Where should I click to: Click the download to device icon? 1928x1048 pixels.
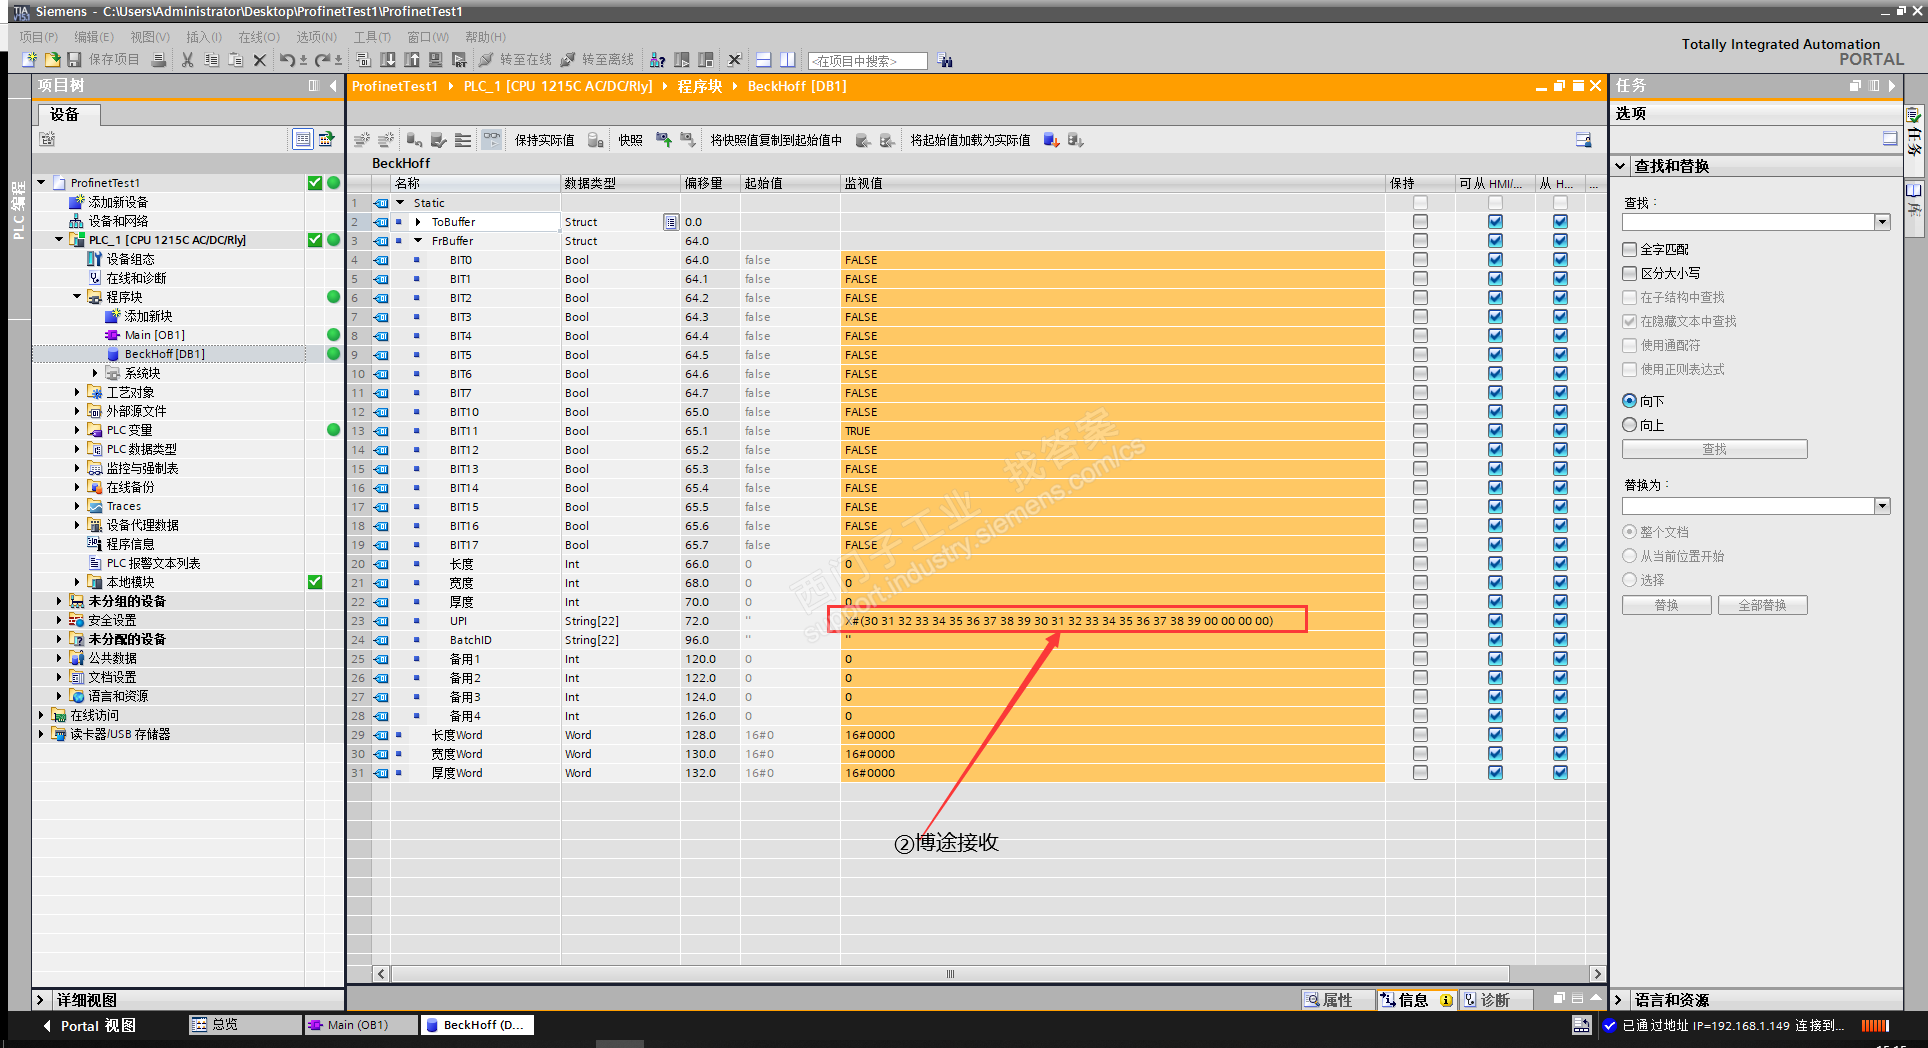[388, 60]
